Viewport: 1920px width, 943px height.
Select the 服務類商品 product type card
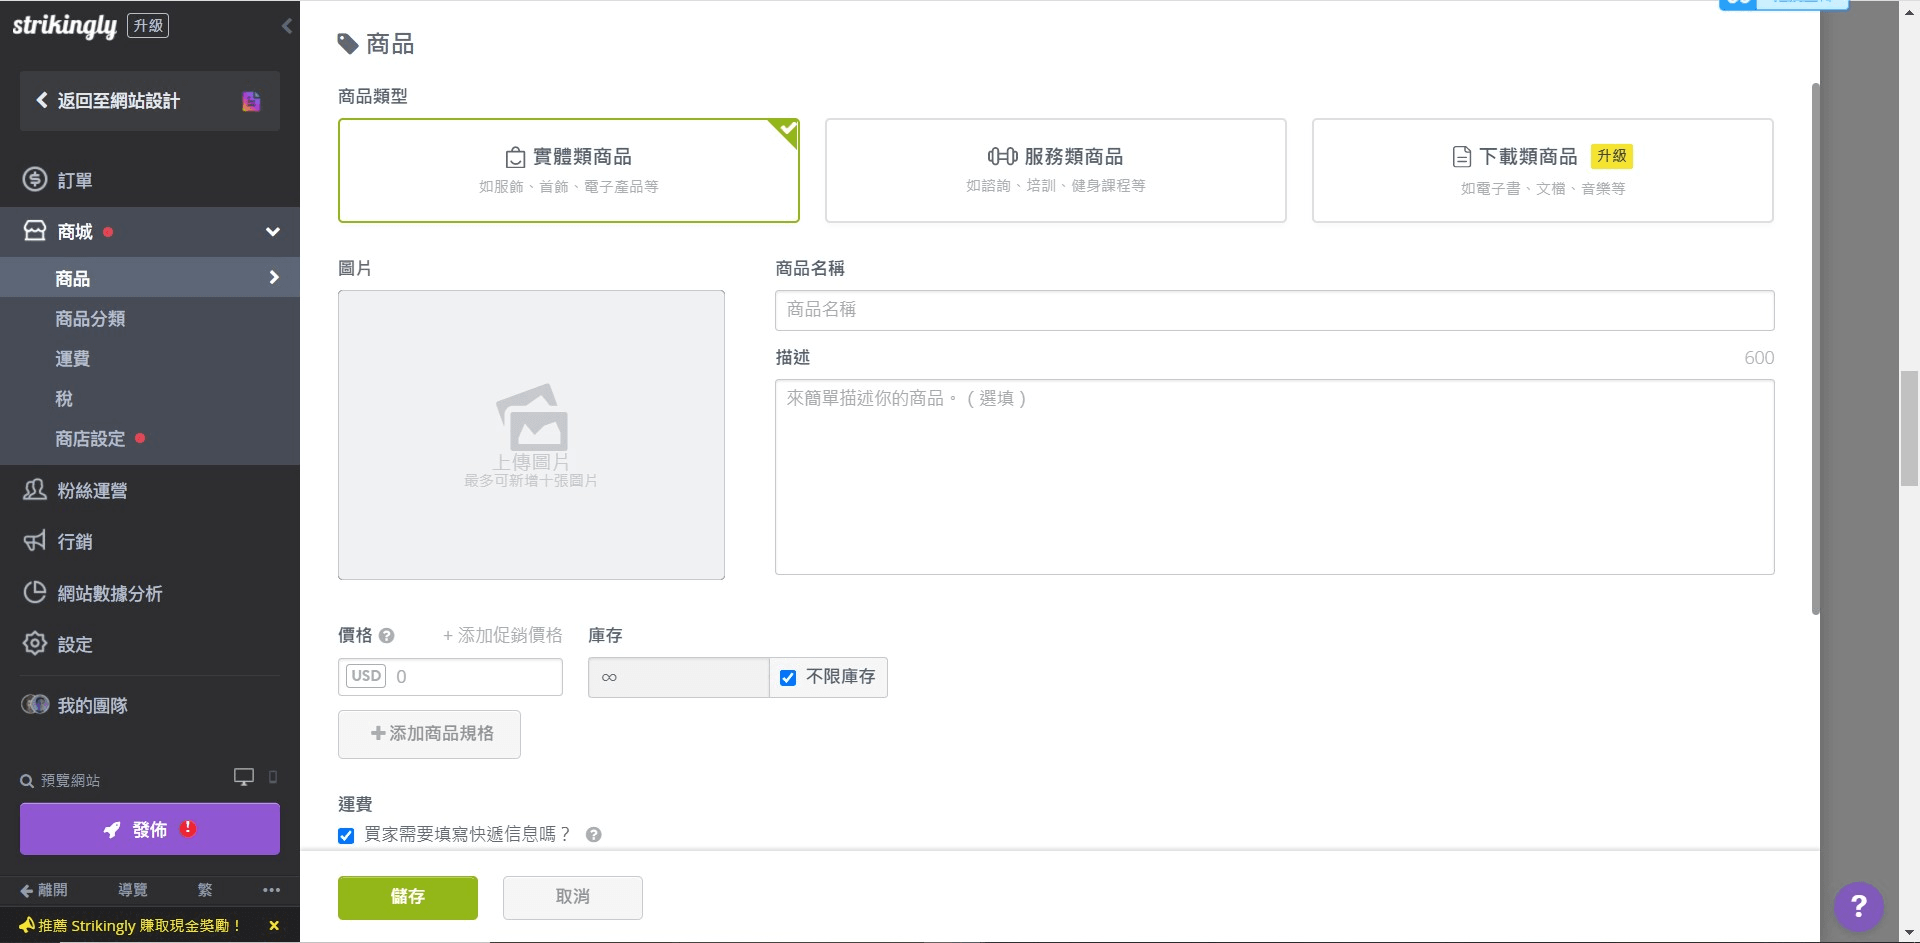click(1055, 170)
